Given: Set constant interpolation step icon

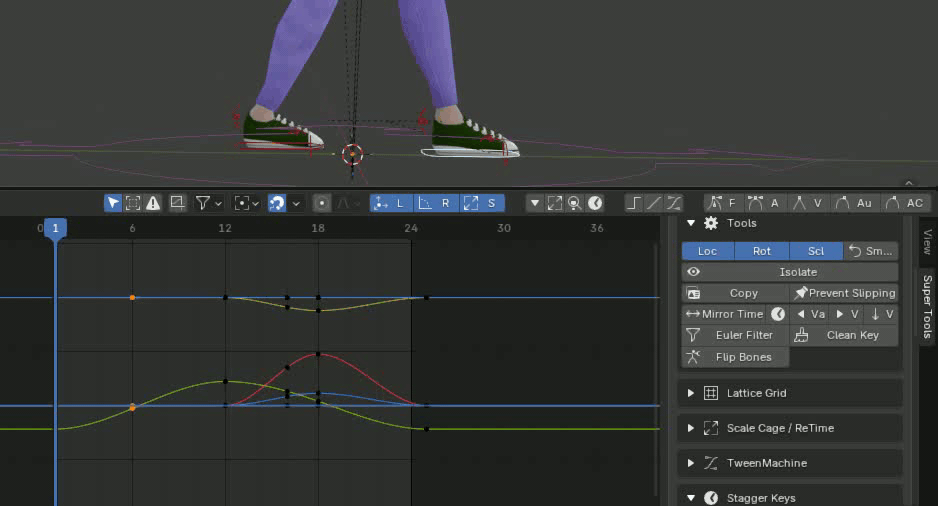Looking at the screenshot, I should click(x=634, y=203).
